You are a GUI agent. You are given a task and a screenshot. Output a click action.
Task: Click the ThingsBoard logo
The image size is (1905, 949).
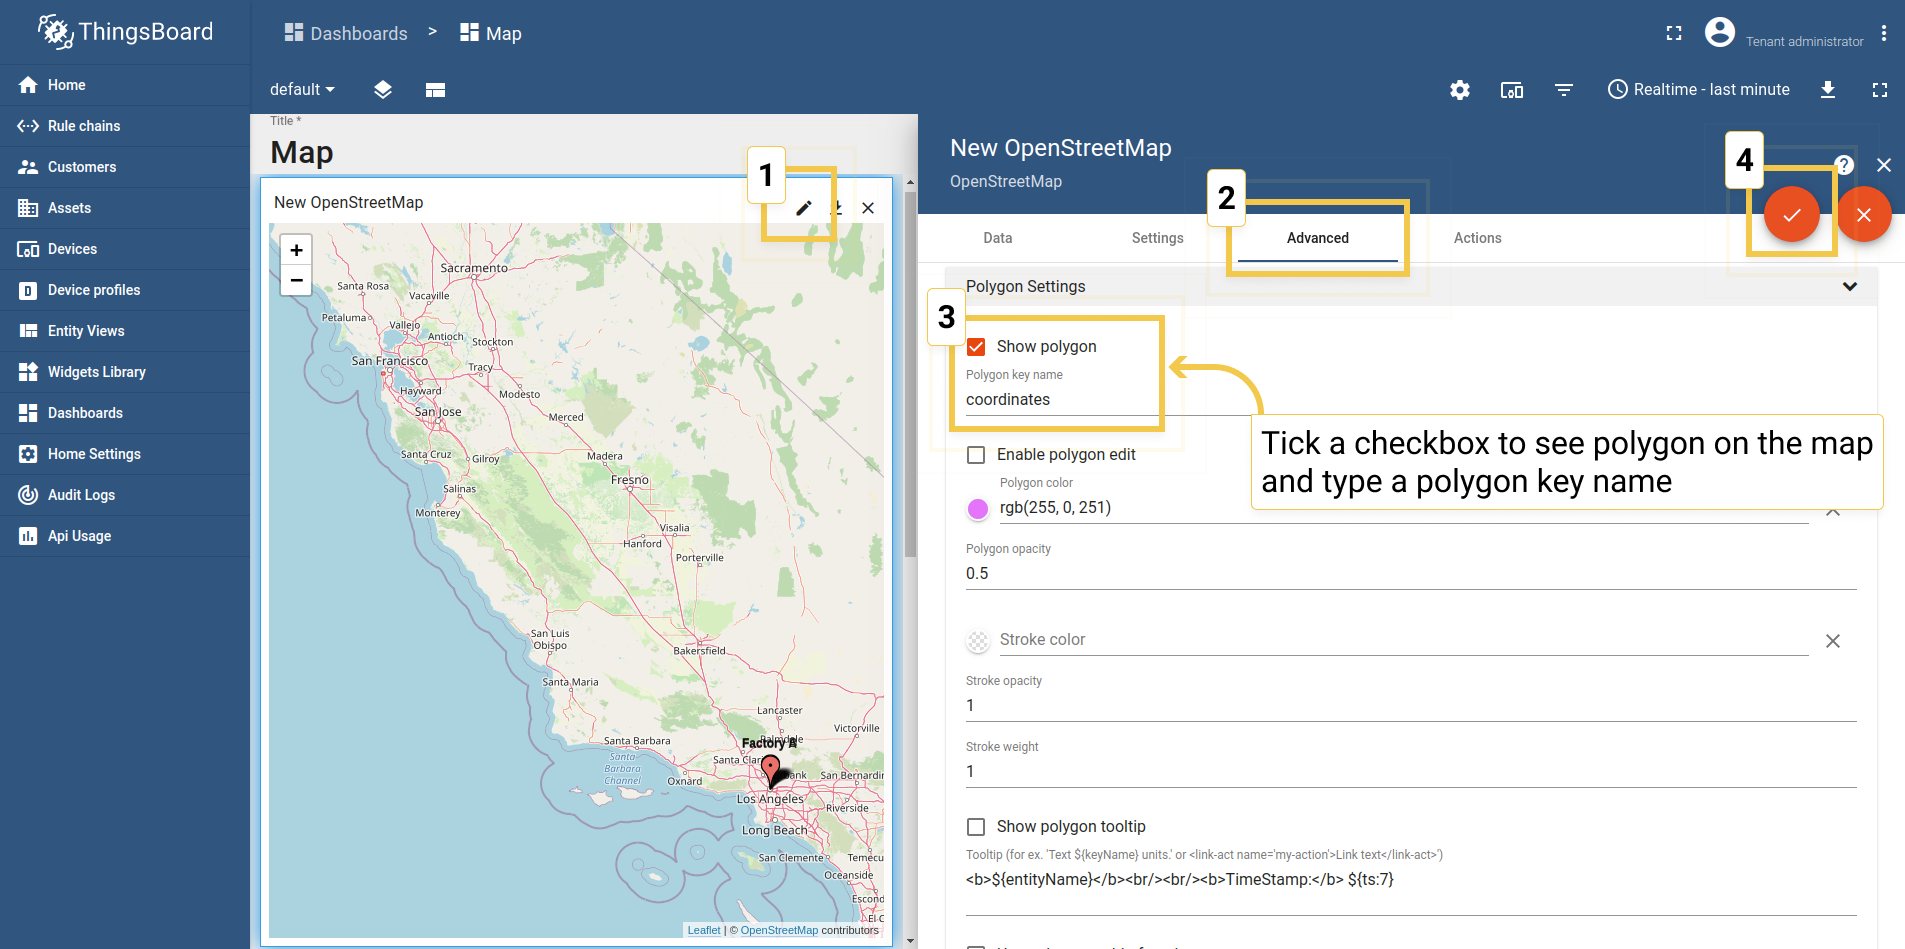tap(125, 32)
